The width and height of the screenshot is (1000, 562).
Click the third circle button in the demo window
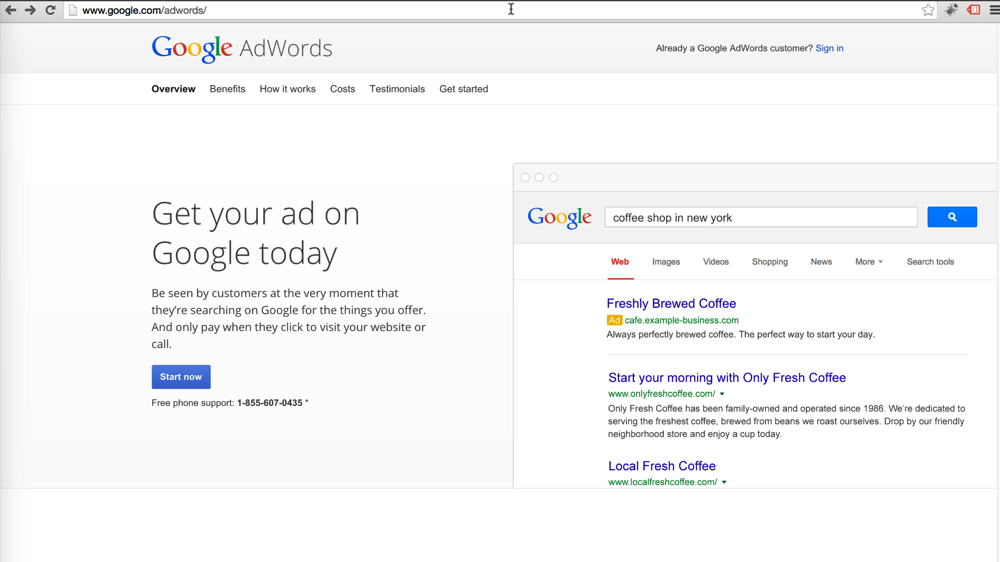(554, 177)
